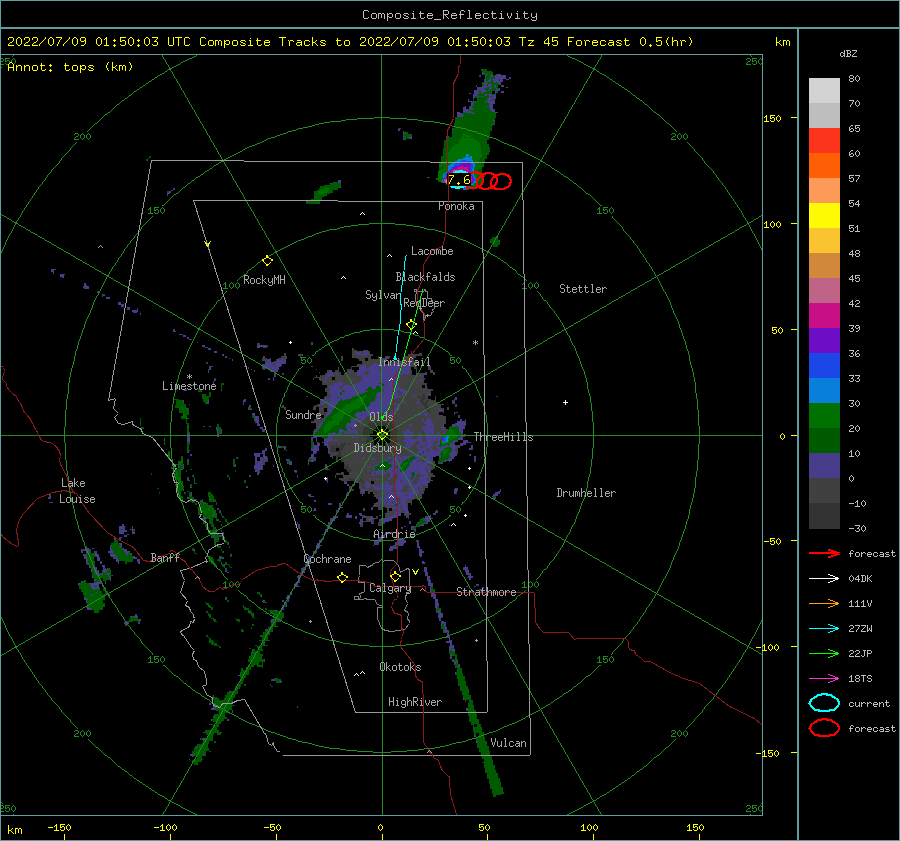Click the Calgary city label

coord(390,588)
